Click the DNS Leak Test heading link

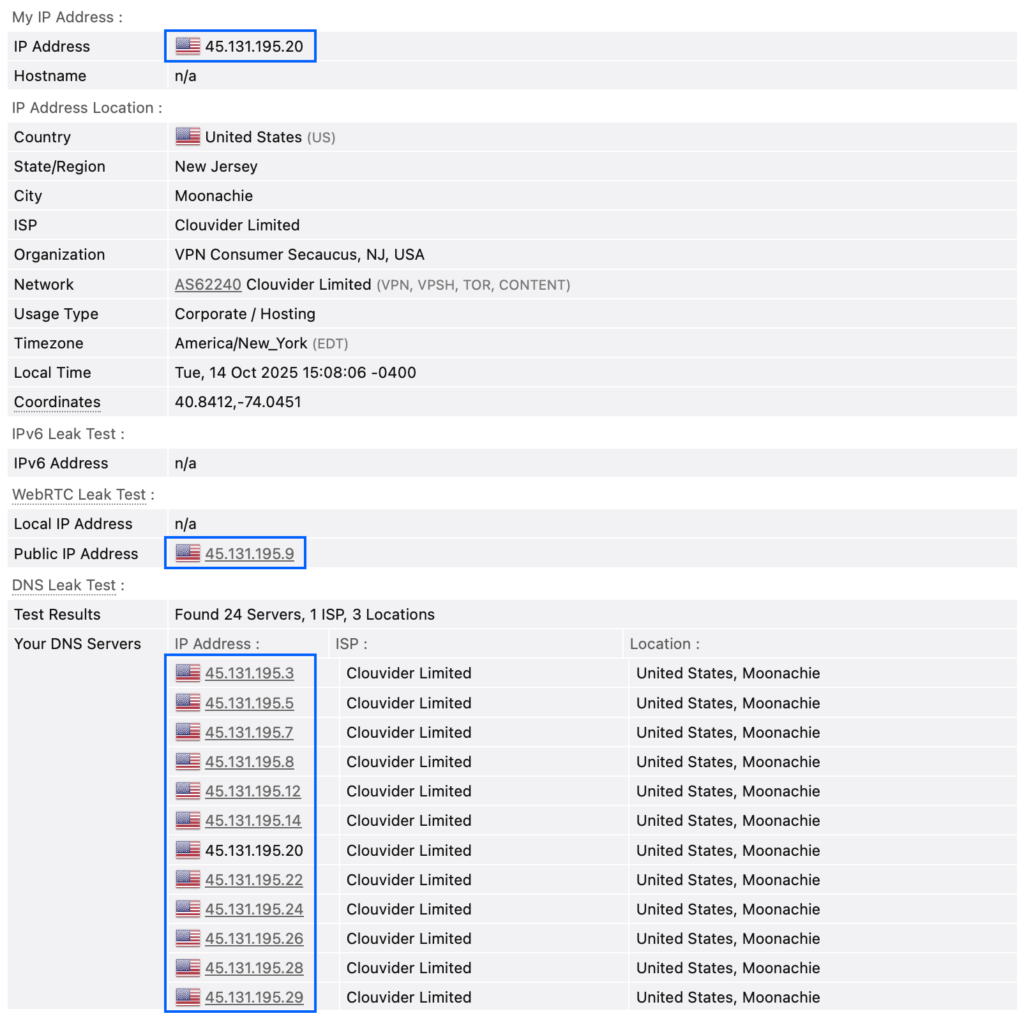(62, 585)
